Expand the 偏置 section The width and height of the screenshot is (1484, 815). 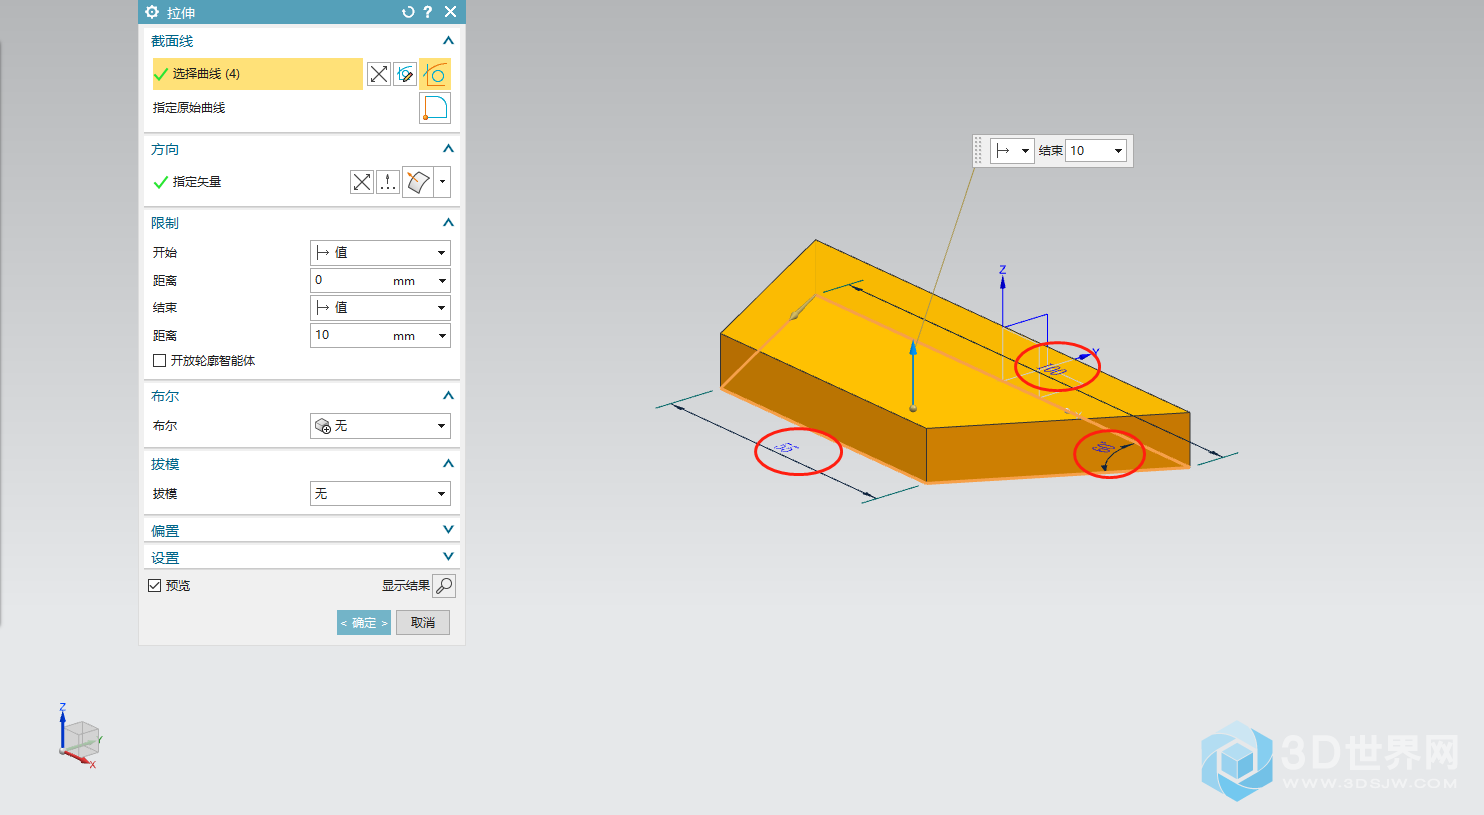pos(448,530)
